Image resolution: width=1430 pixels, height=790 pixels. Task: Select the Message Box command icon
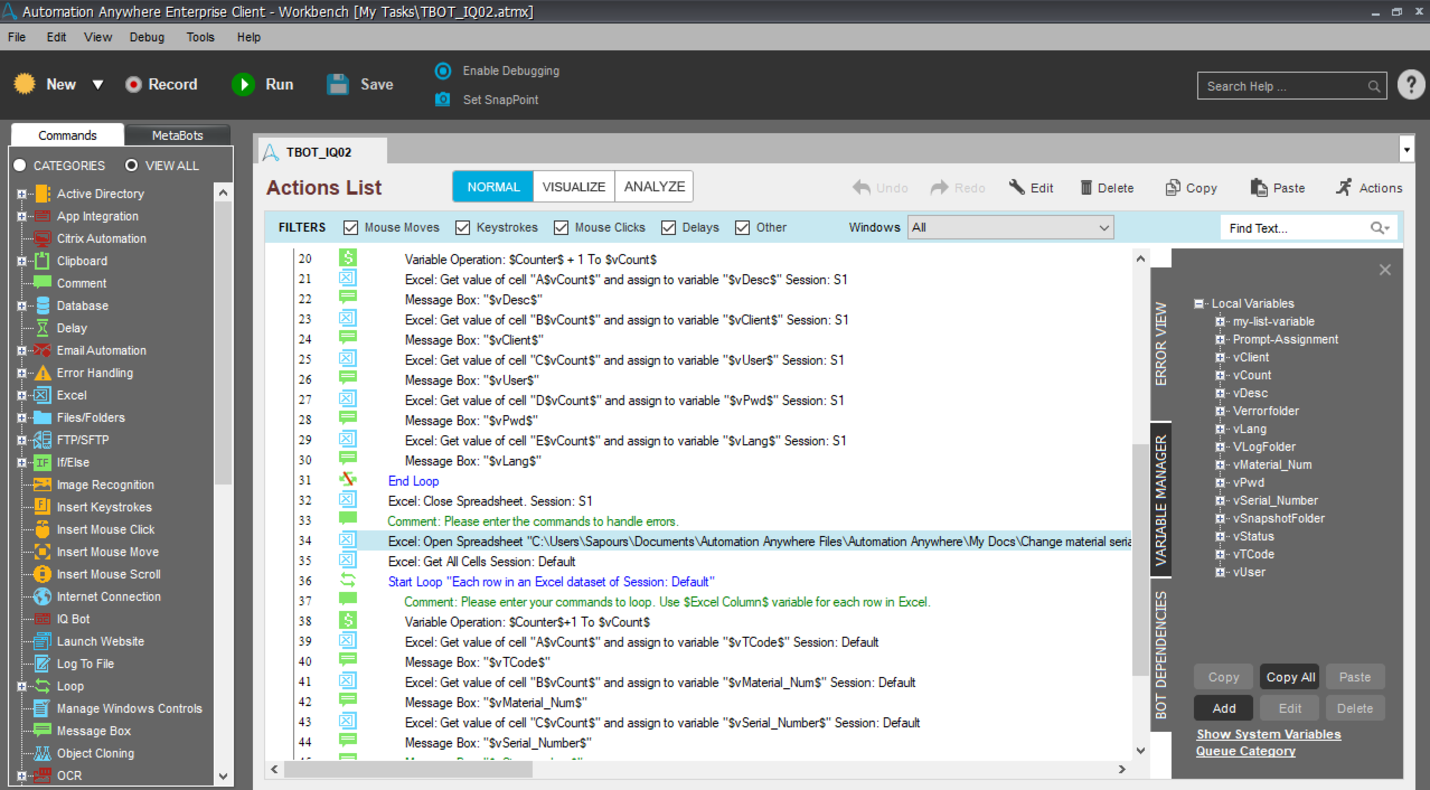42,731
